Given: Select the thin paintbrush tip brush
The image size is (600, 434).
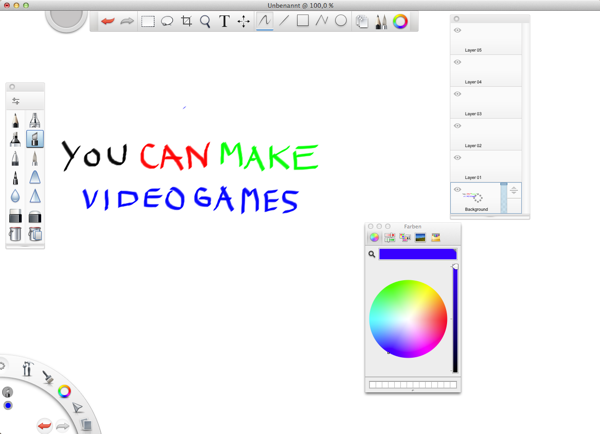Looking at the screenshot, I should pos(35,158).
